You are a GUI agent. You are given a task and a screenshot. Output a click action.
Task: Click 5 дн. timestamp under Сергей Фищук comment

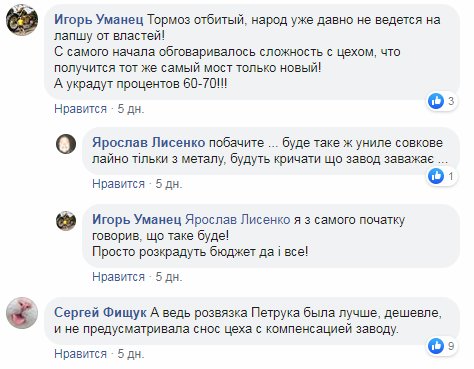131,354
